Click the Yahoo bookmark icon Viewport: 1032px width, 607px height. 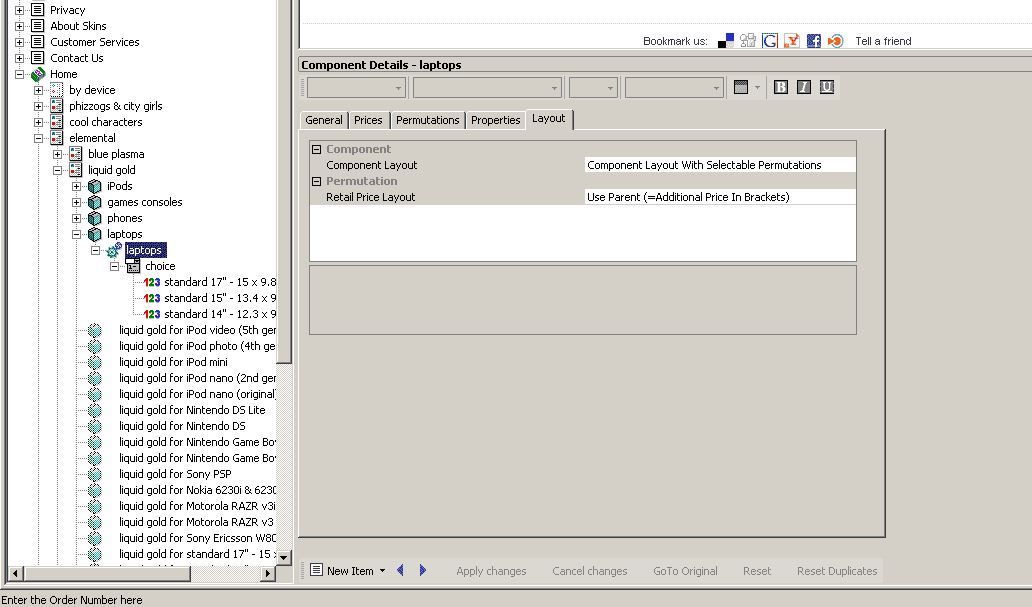click(x=791, y=41)
